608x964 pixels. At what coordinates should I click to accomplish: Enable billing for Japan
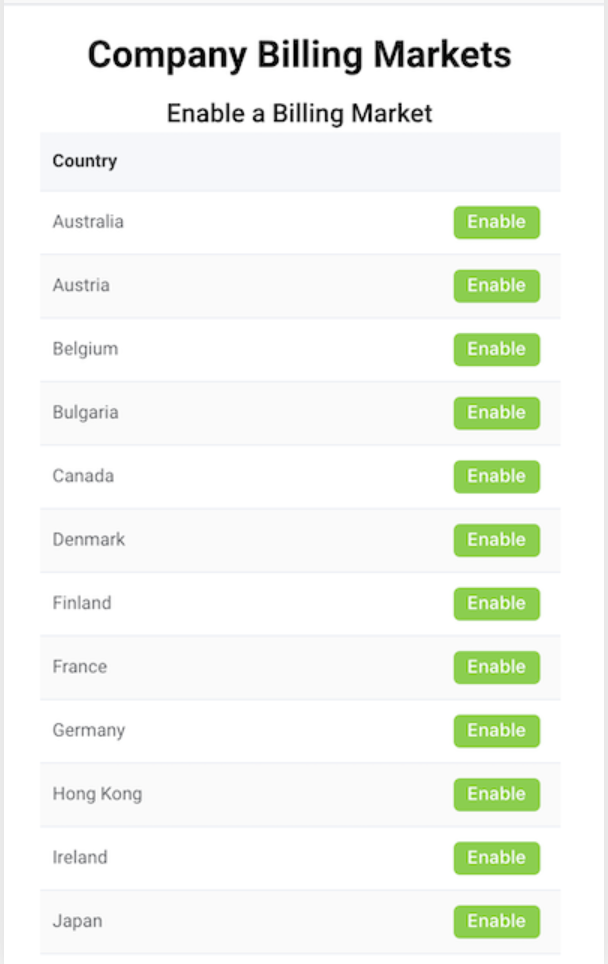click(496, 921)
